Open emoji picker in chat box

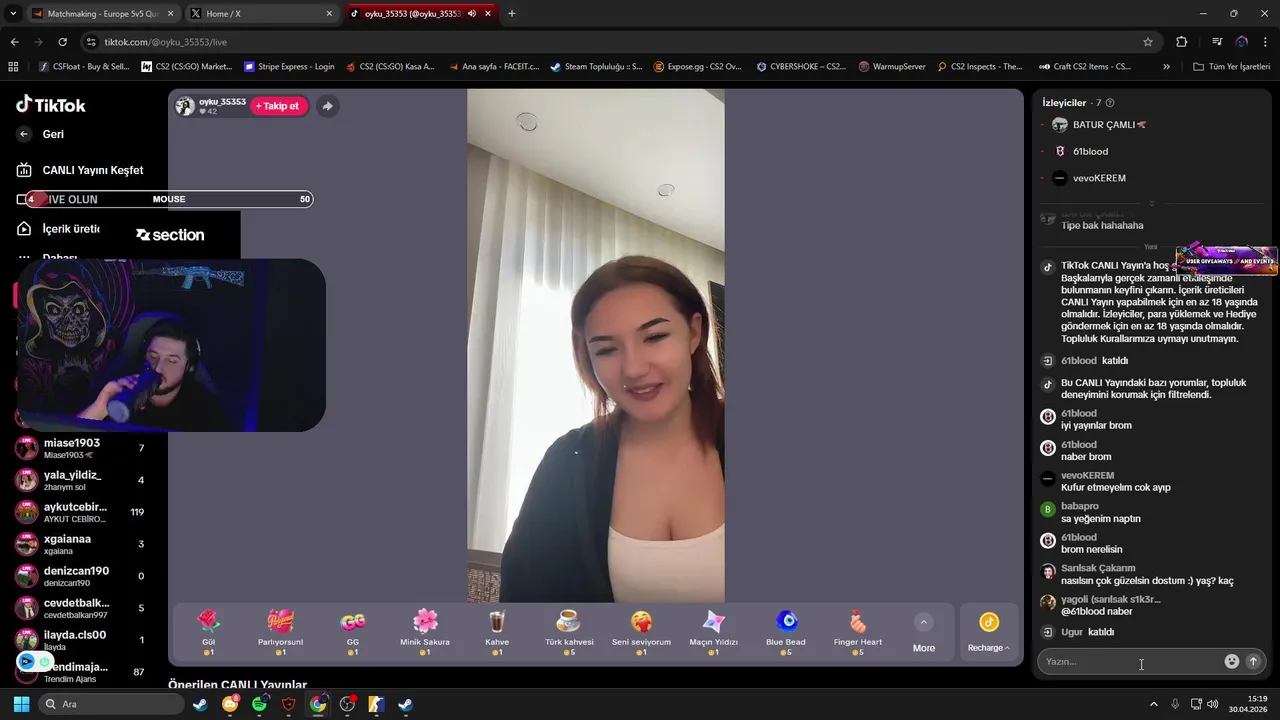1232,661
